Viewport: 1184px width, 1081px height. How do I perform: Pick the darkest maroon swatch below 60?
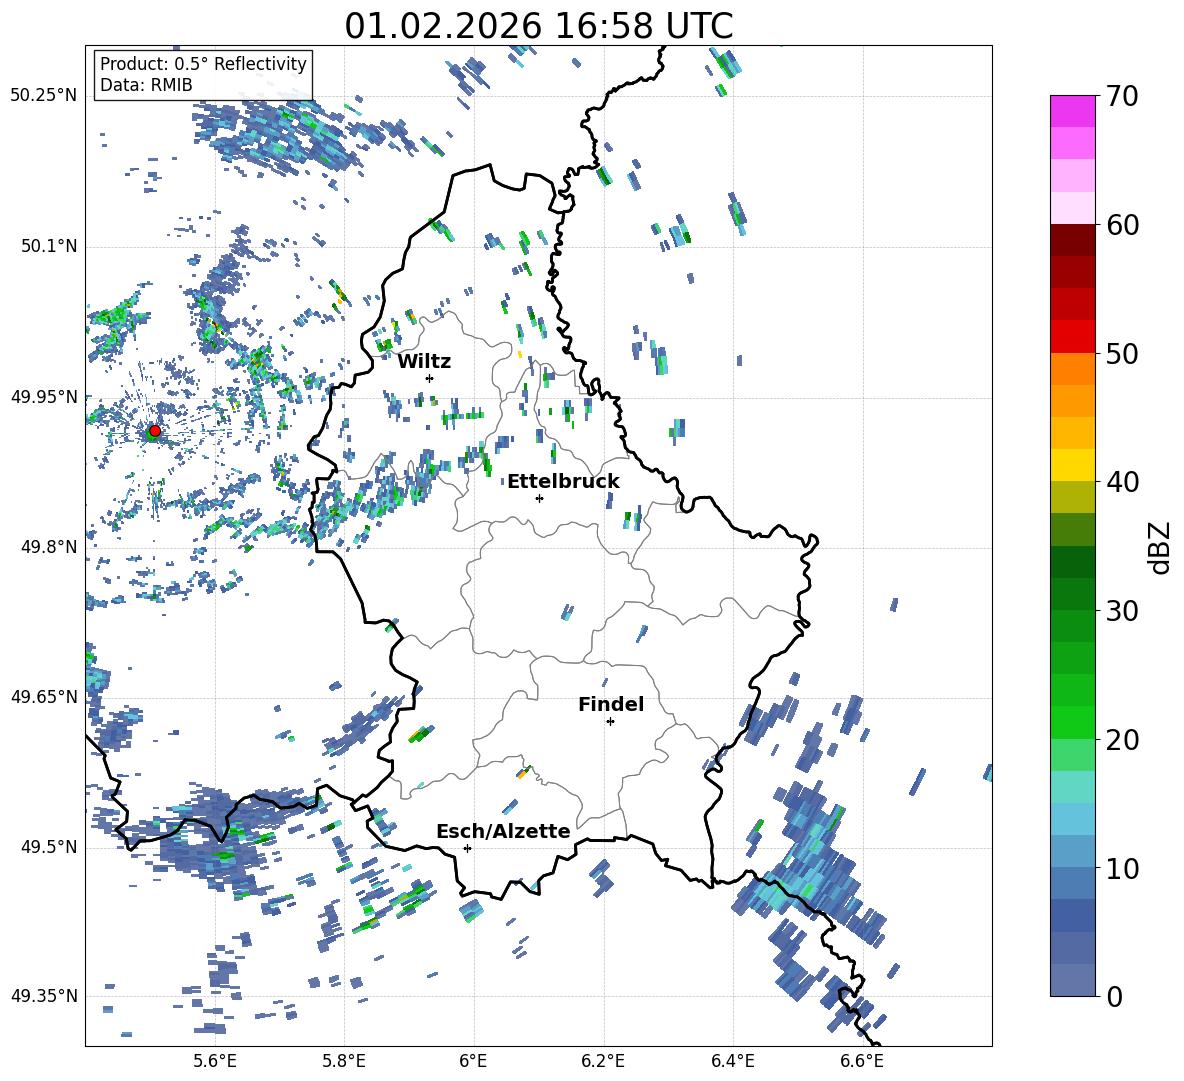click(x=1073, y=240)
